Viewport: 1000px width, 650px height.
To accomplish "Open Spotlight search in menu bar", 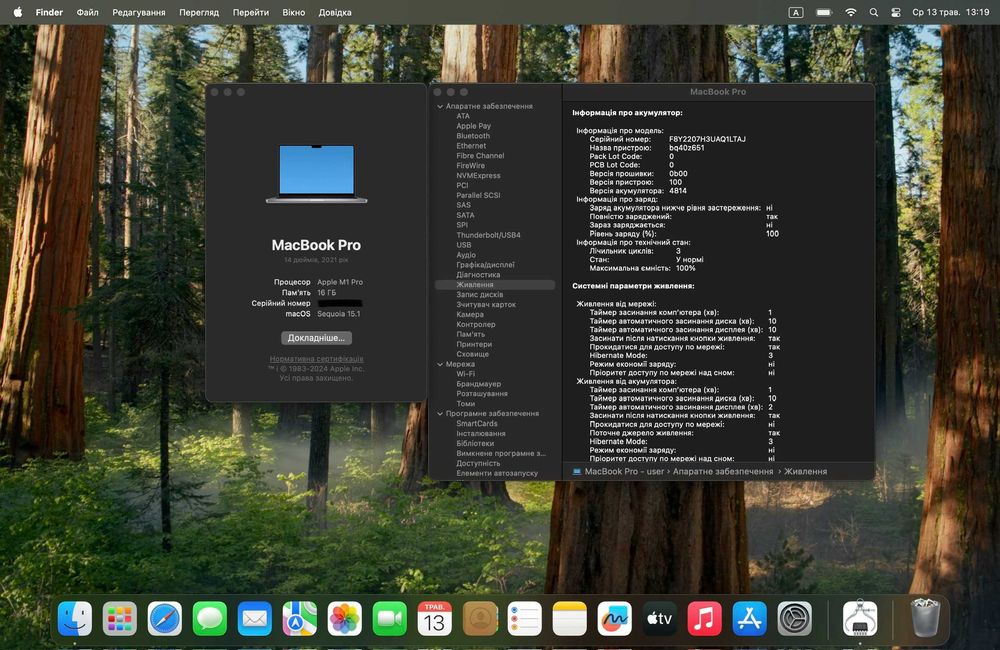I will (x=874, y=12).
